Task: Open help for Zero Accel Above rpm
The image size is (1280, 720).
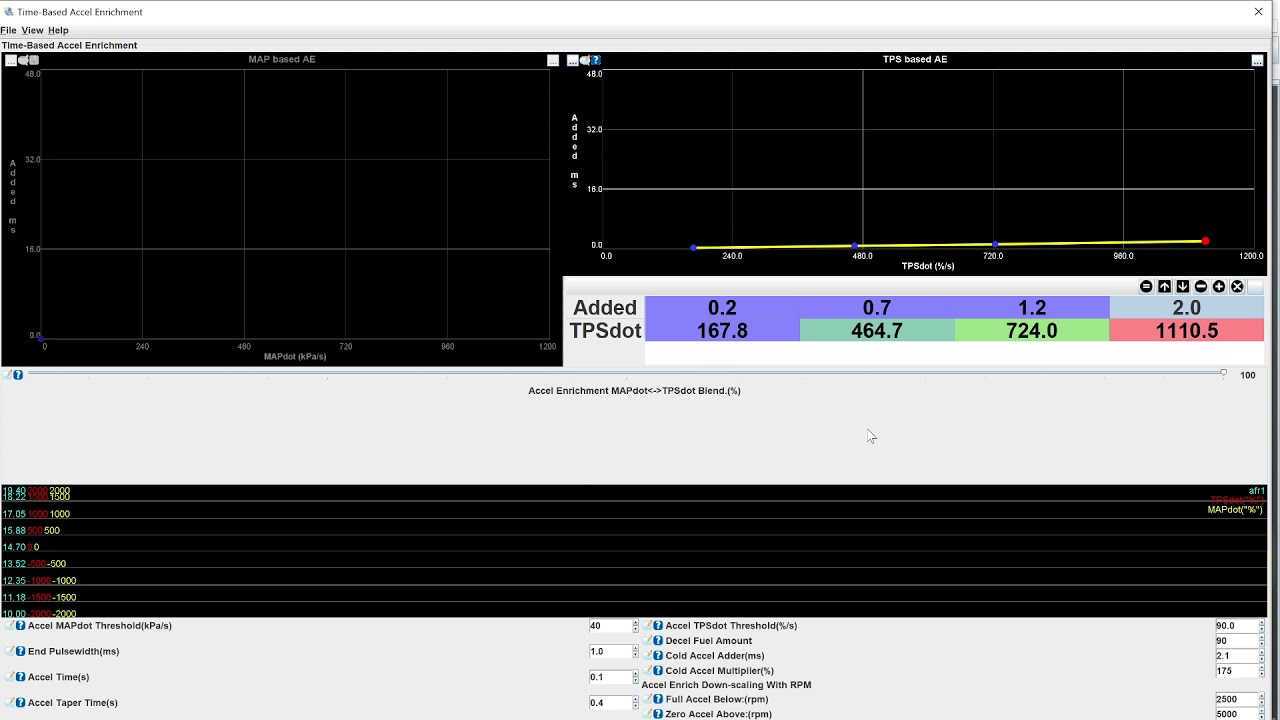Action: [658, 714]
